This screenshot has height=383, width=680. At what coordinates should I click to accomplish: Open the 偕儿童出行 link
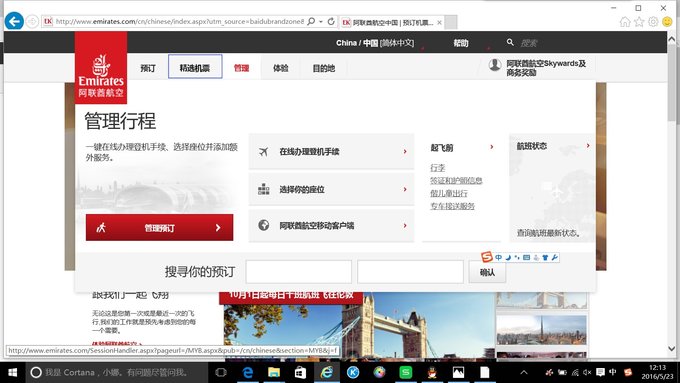coord(449,193)
